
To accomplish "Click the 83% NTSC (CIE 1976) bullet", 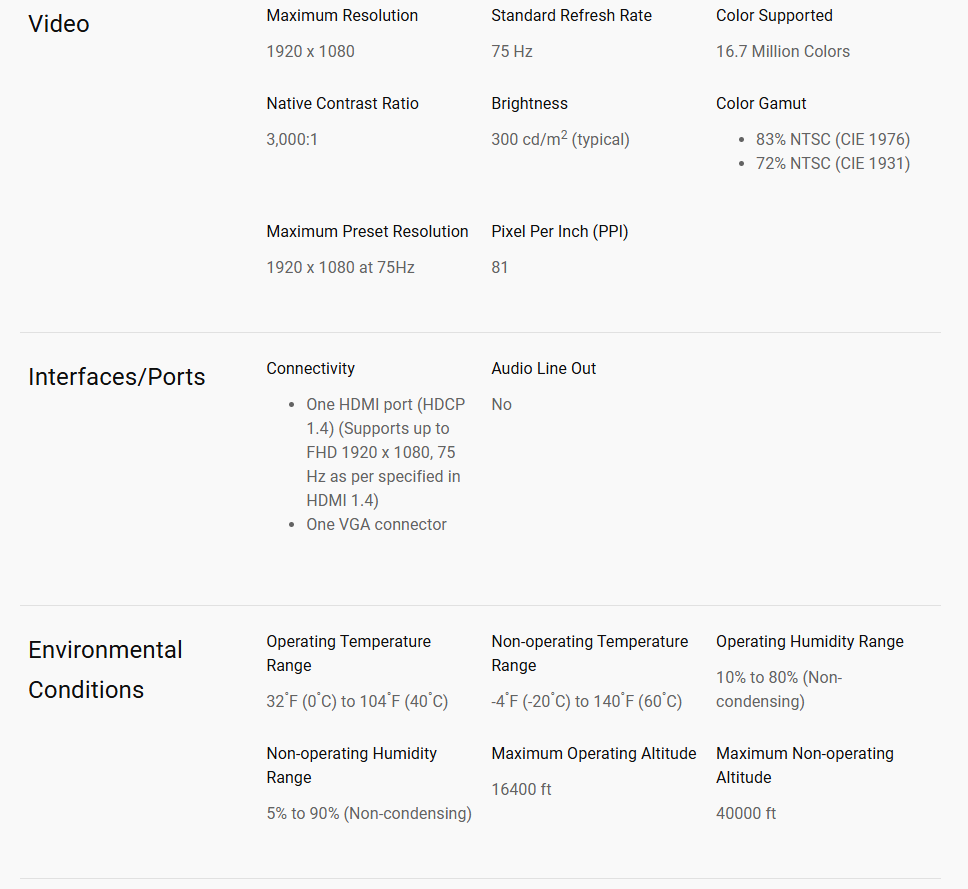I will (833, 140).
